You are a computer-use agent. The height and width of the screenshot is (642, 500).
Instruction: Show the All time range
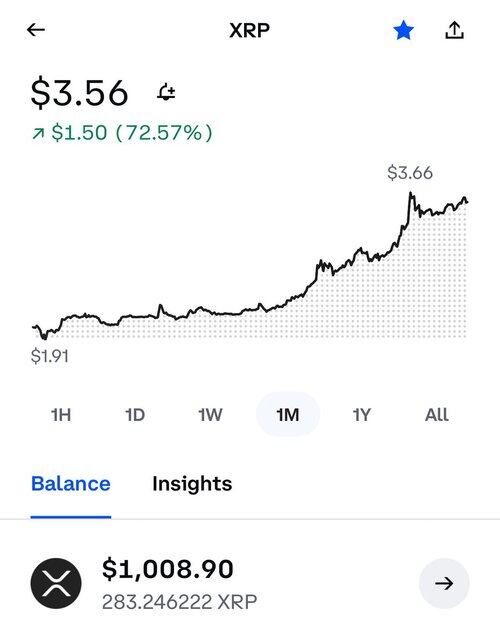tap(437, 415)
